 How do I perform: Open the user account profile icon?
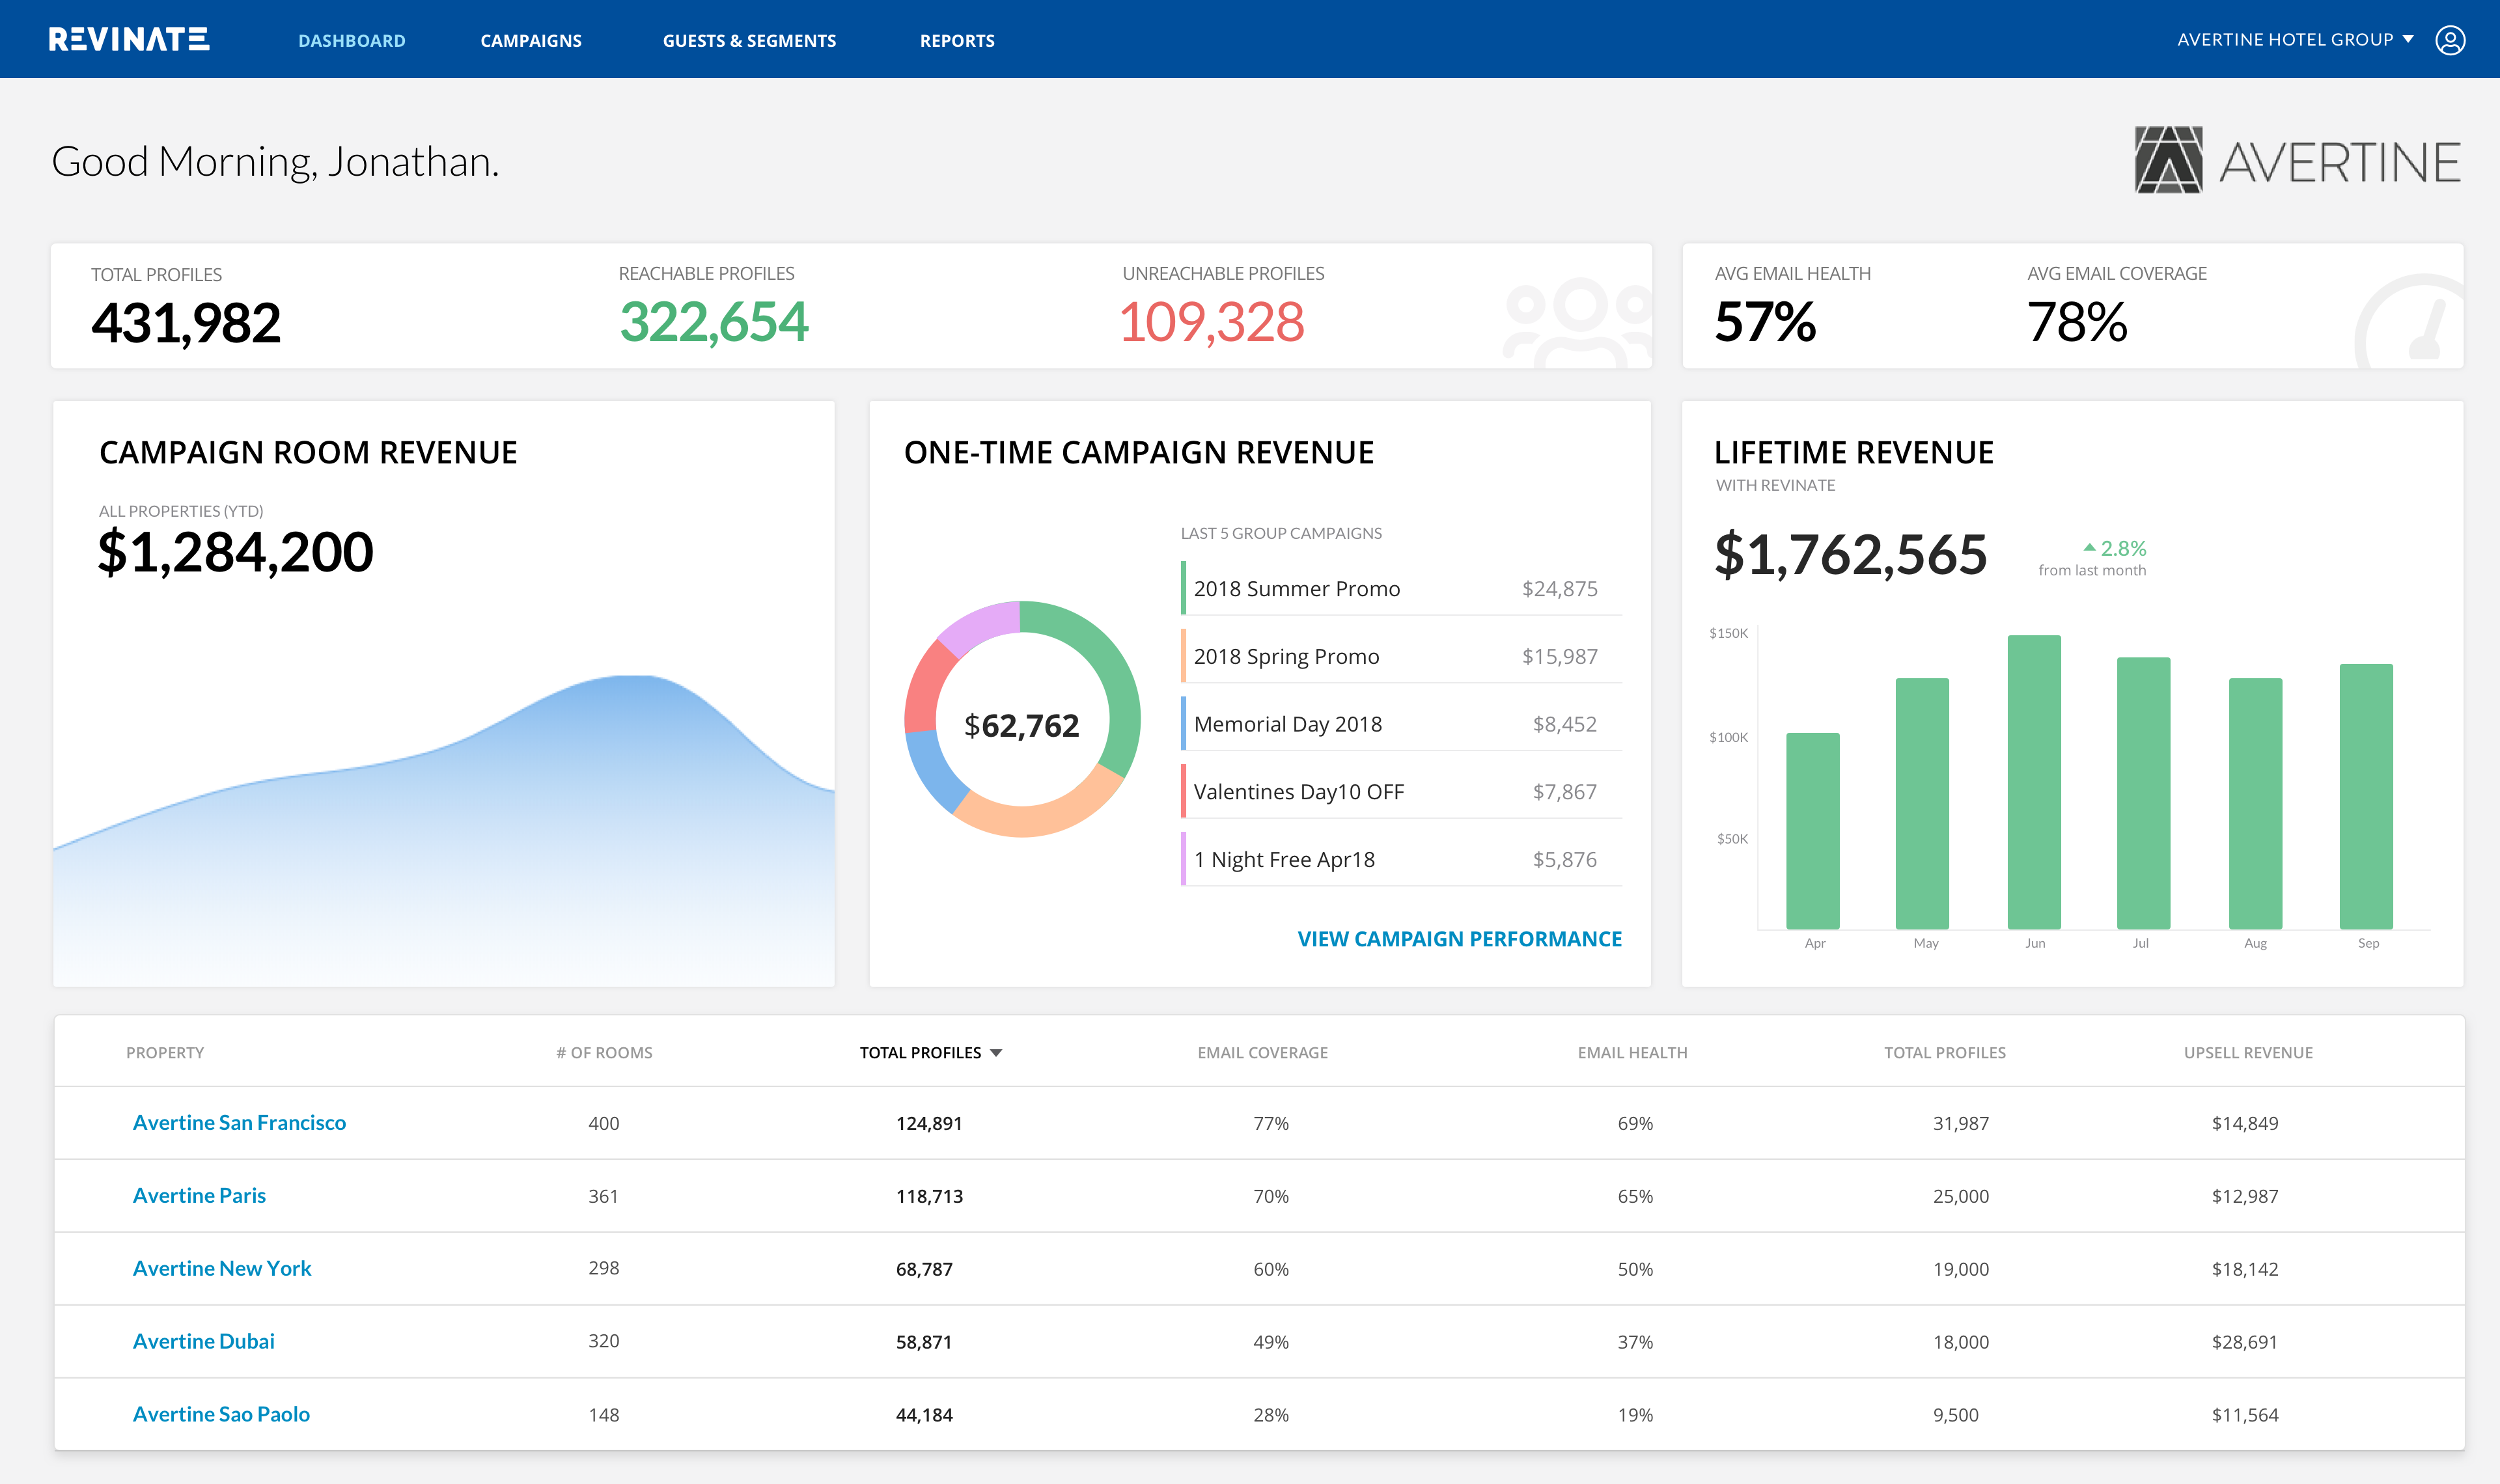point(2449,40)
